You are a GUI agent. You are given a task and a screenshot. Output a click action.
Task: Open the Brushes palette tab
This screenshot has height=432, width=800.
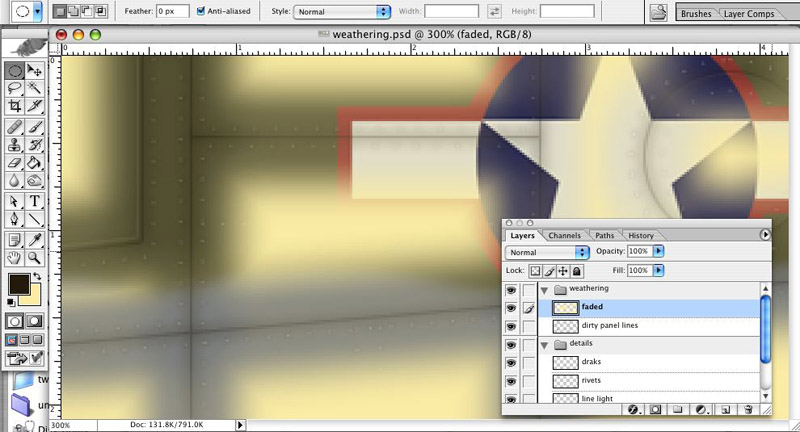[x=696, y=14]
